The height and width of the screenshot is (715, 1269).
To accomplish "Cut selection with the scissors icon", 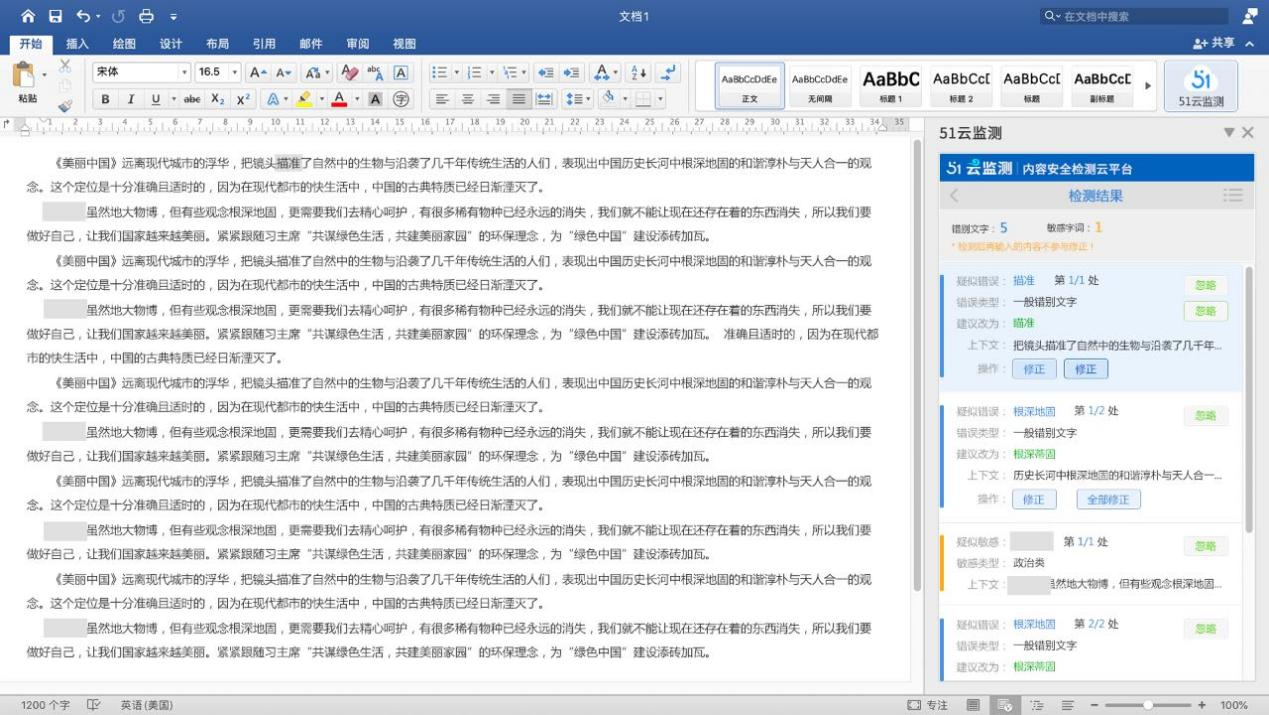I will [x=65, y=66].
